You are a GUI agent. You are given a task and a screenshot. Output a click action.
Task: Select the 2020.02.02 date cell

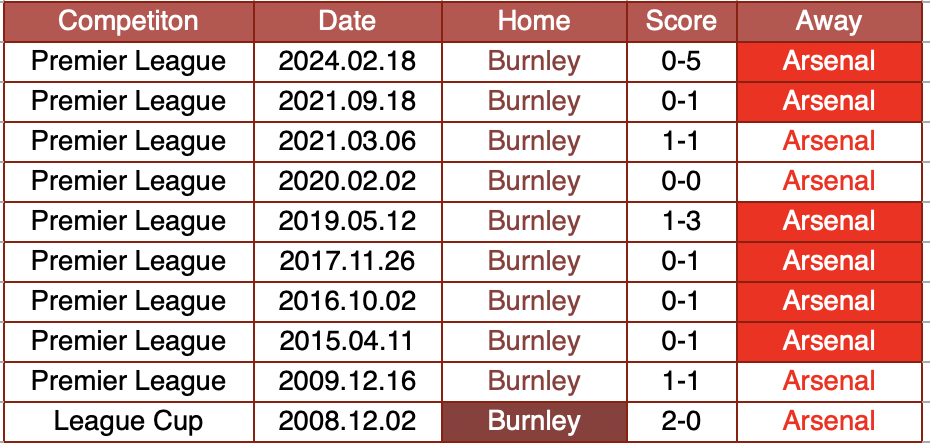tap(347, 181)
